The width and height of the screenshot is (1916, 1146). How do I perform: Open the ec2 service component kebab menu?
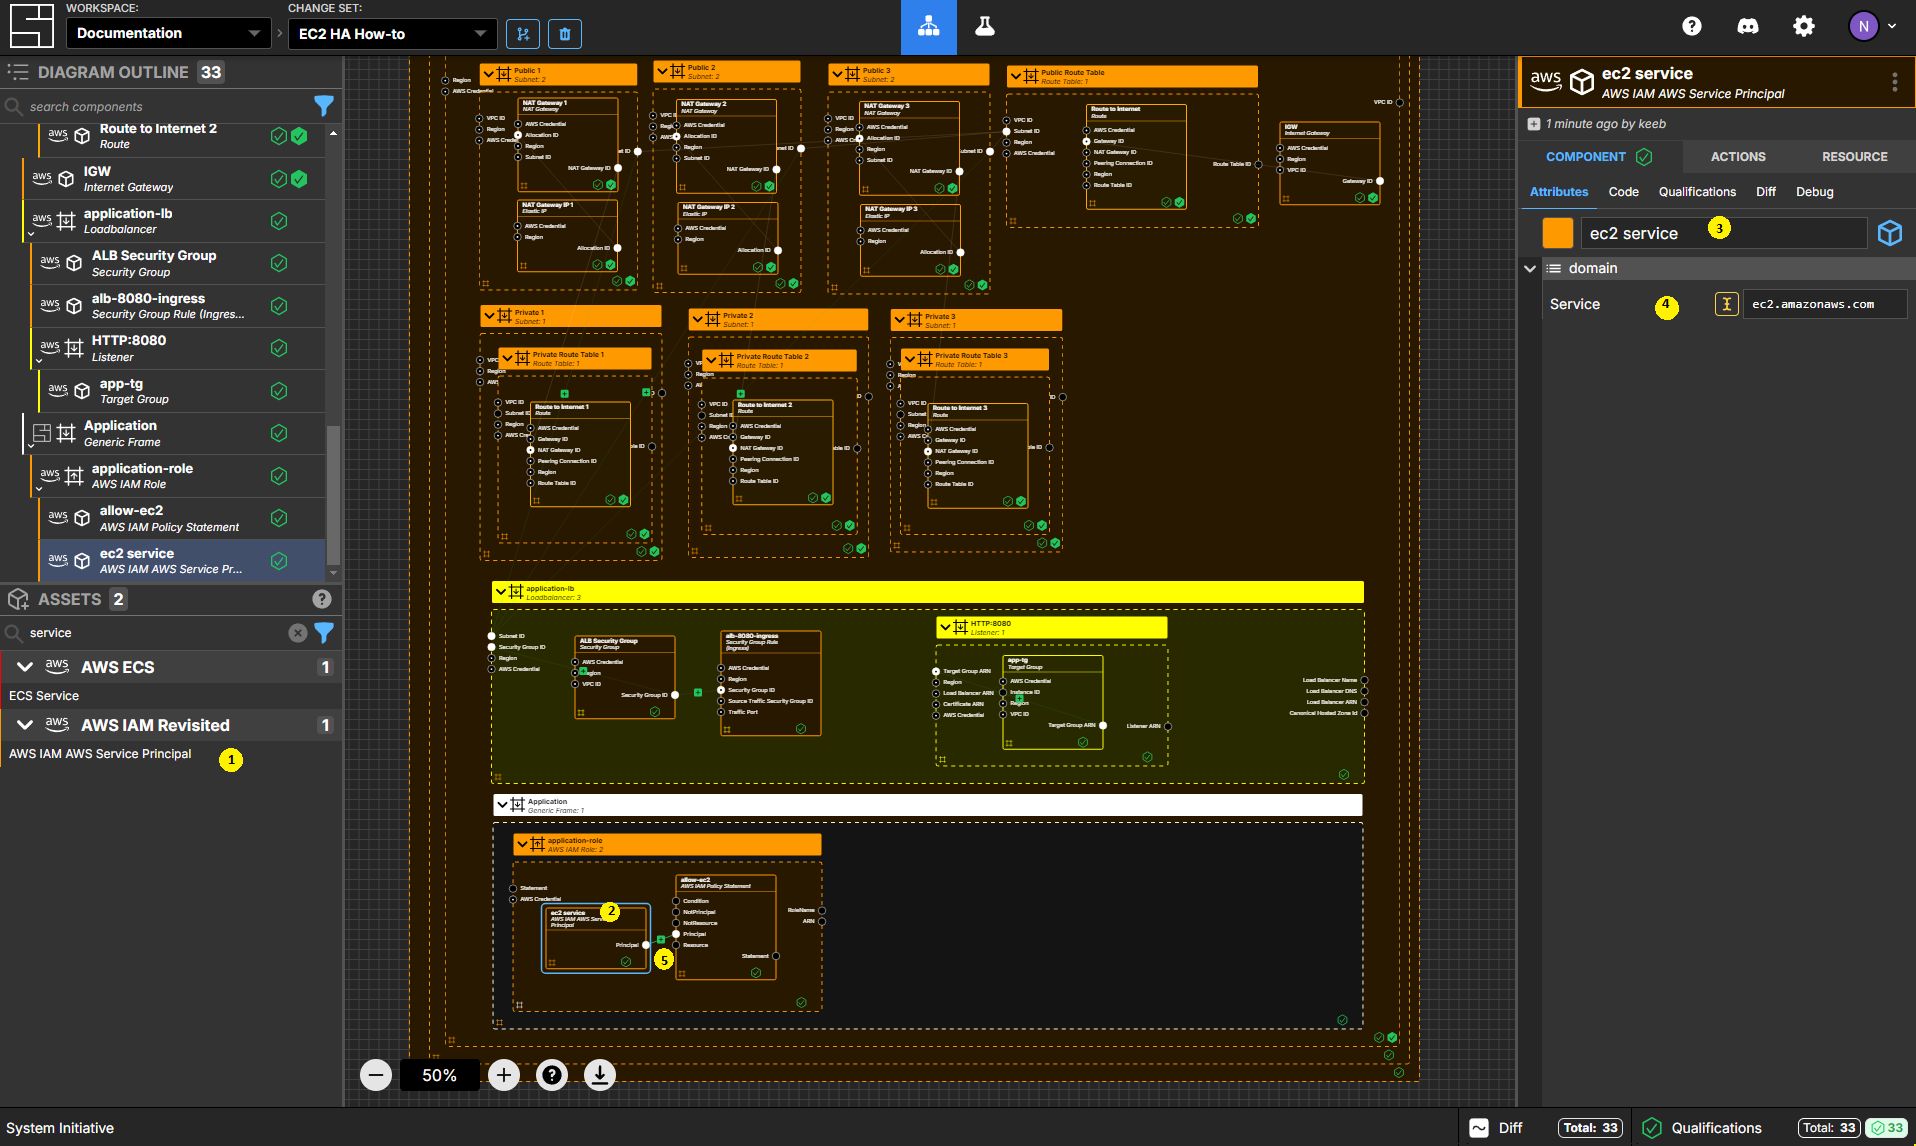(x=1894, y=82)
